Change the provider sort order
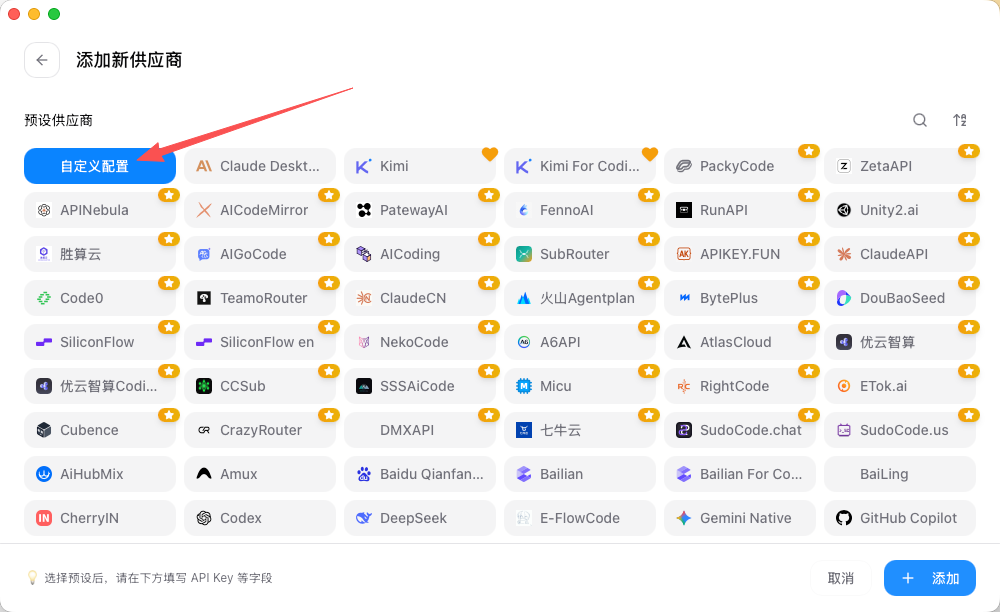This screenshot has width=1000, height=612. point(960,120)
